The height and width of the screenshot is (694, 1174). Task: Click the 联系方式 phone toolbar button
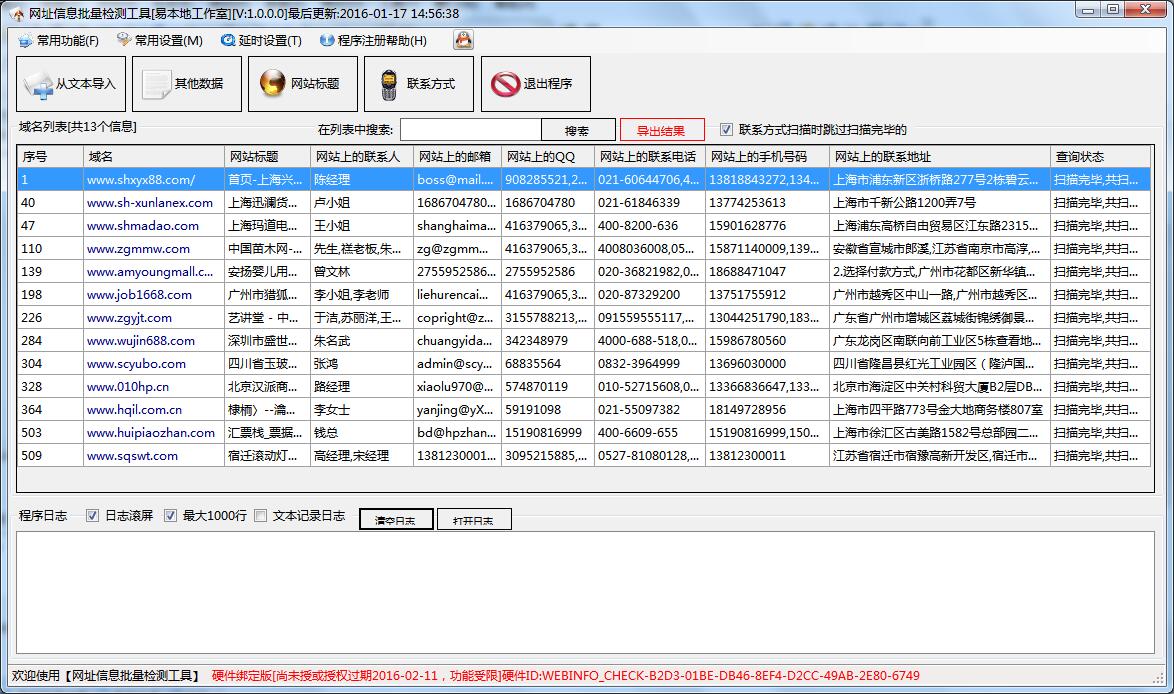419,84
